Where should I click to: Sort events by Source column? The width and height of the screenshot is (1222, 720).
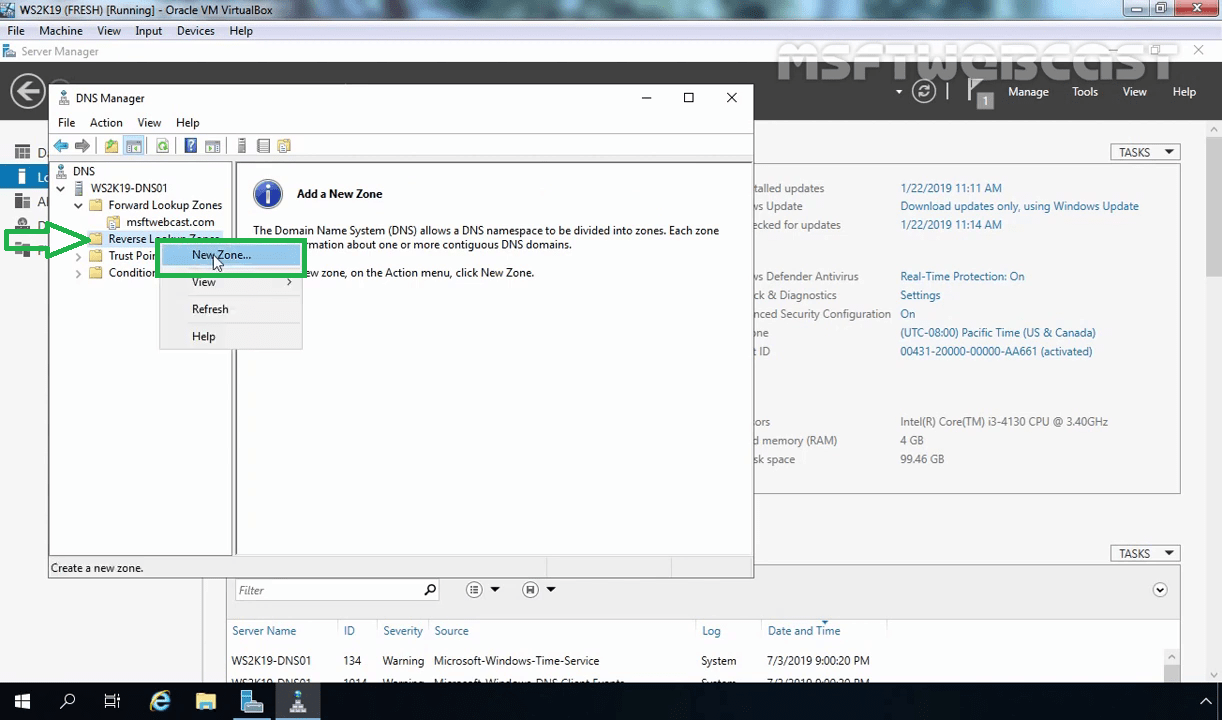451,631
